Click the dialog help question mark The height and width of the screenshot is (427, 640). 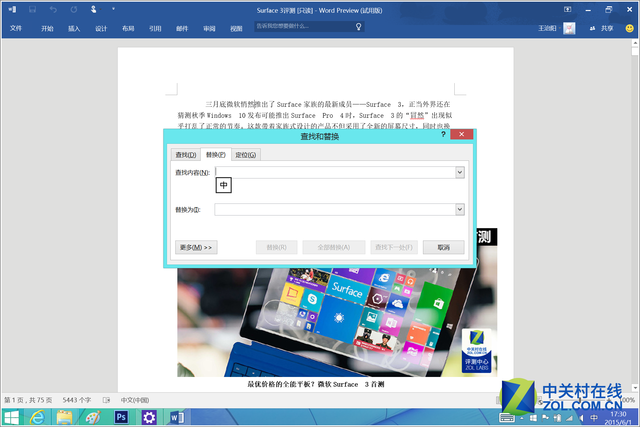[x=443, y=134]
